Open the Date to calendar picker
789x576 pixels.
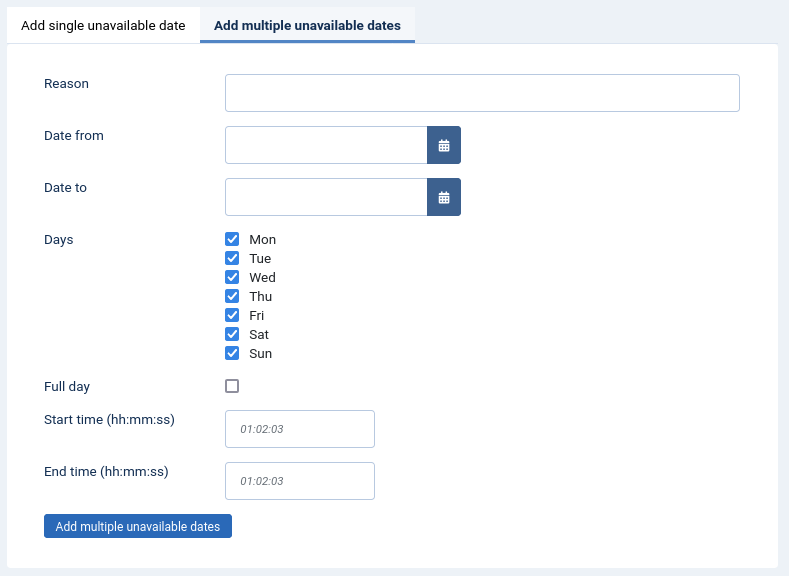click(444, 197)
